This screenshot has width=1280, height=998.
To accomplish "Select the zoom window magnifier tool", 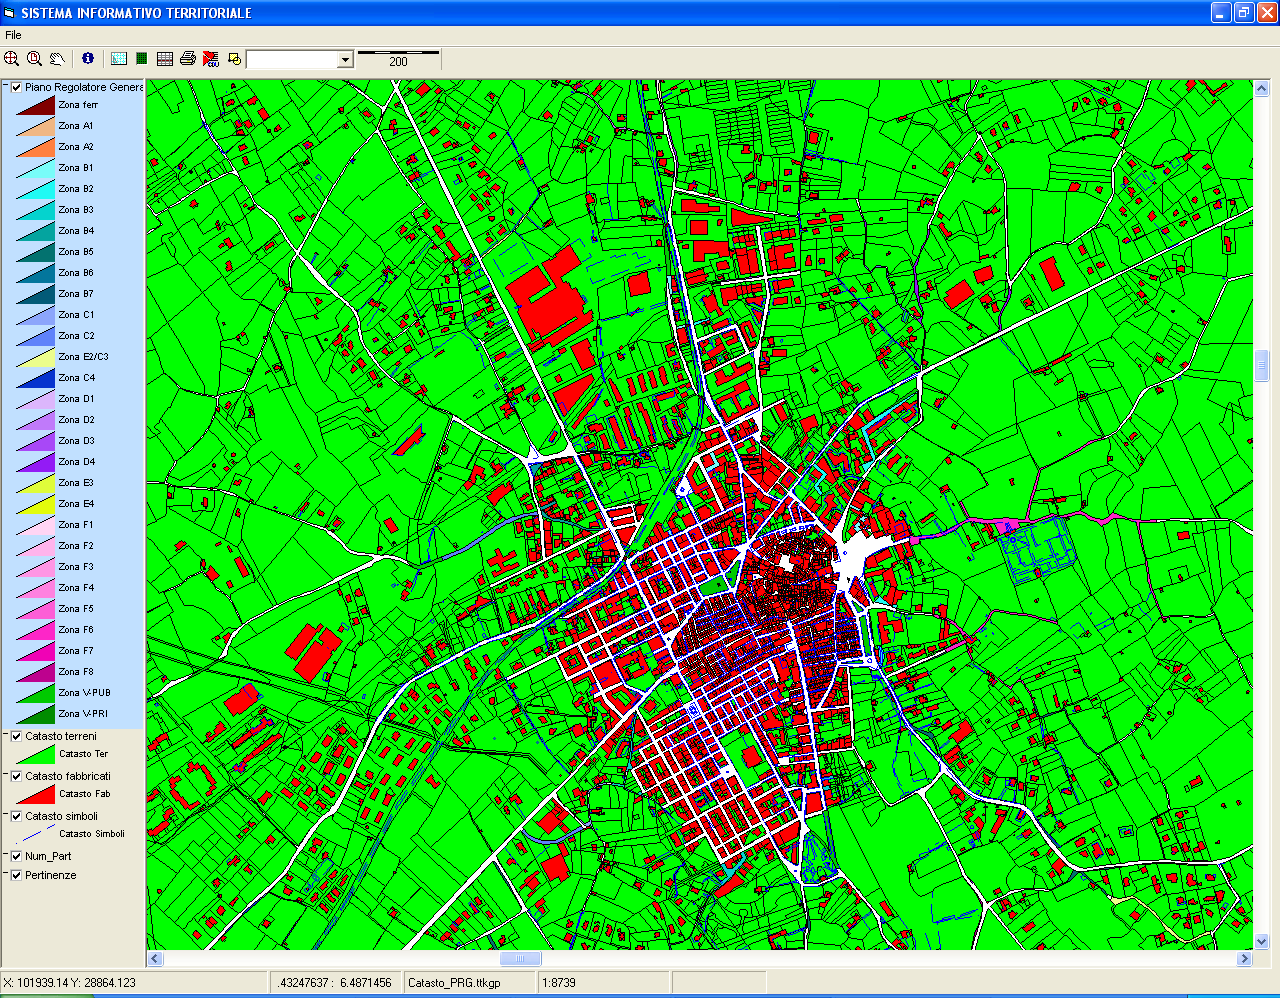I will tap(34, 59).
